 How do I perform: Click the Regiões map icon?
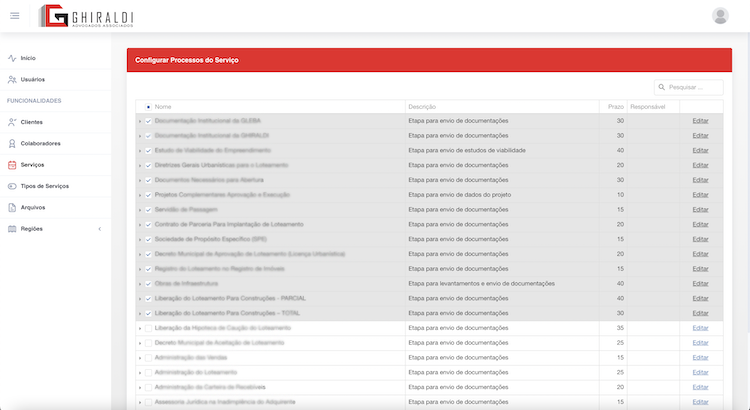12,229
